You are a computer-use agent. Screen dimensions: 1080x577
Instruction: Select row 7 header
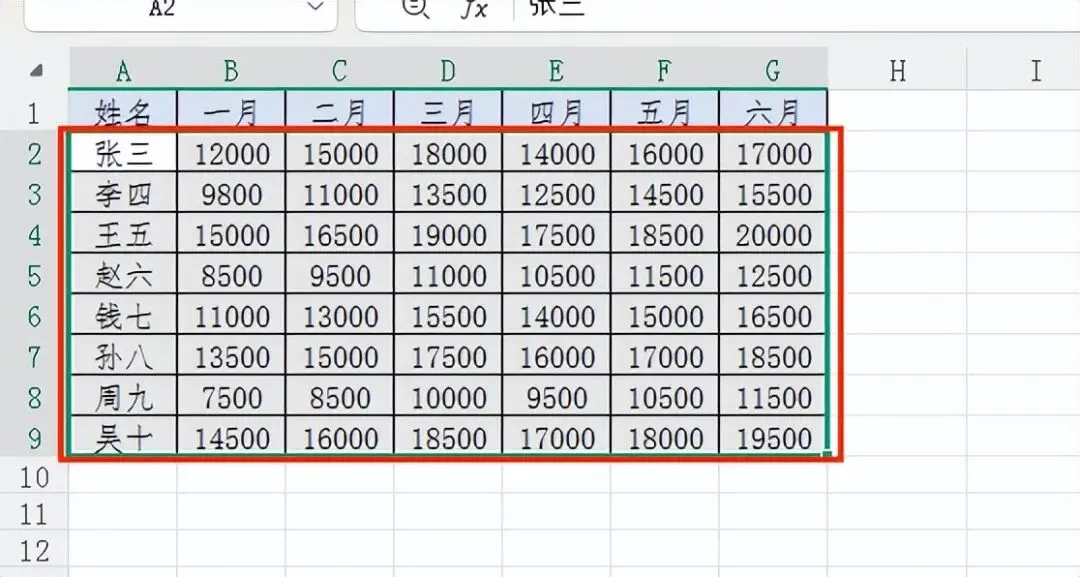pos(34,357)
